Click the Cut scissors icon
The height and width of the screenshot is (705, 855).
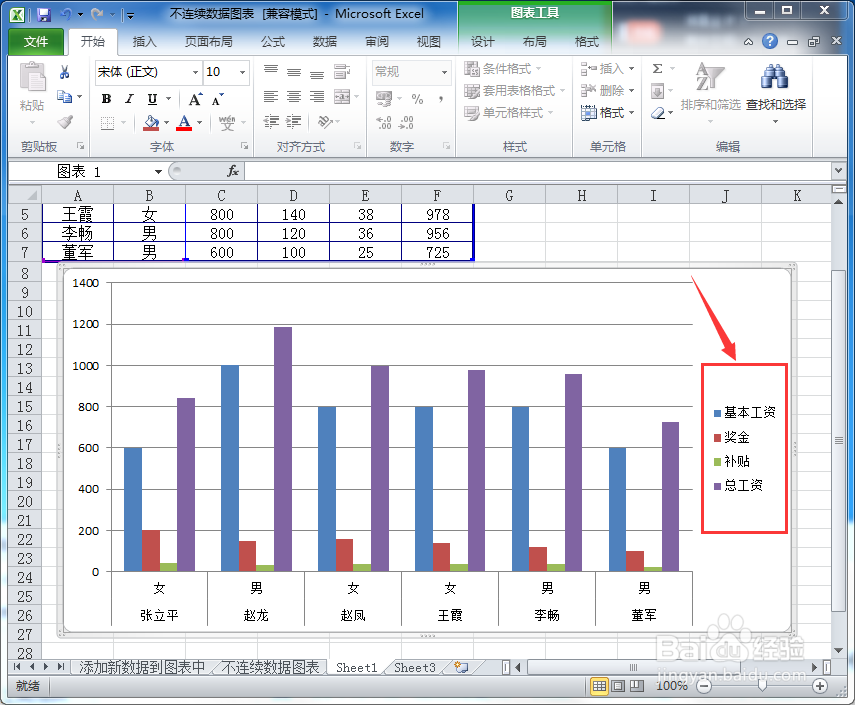(x=64, y=72)
